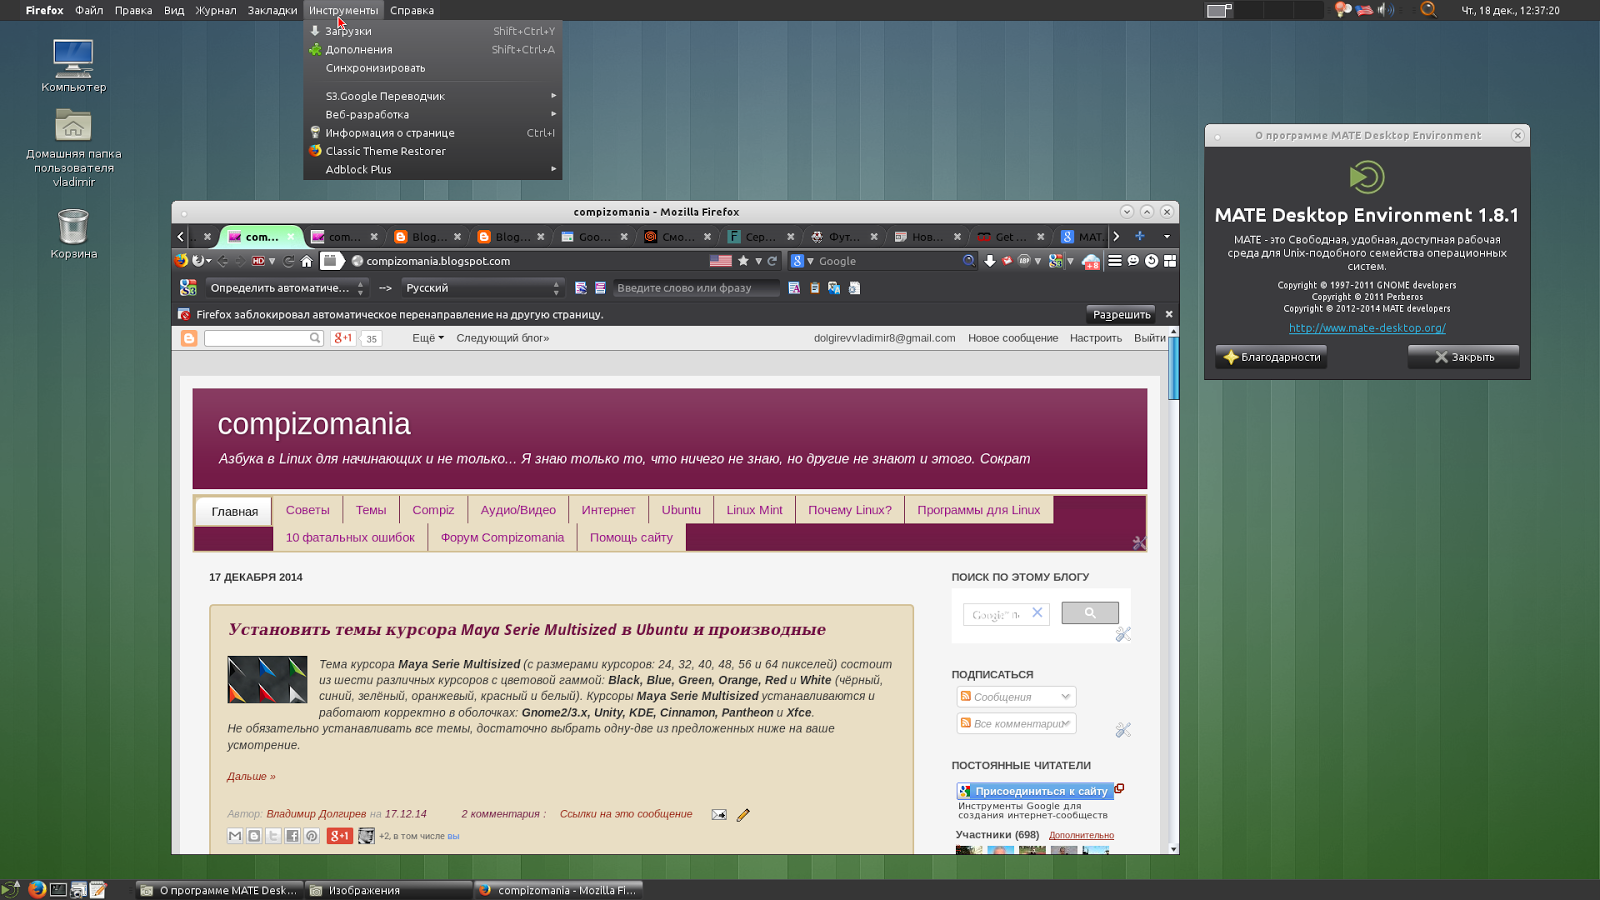Screen dimensions: 1600x900
Task: Open mate-desktop.org link in About dialog
Action: pyautogui.click(x=1367, y=328)
